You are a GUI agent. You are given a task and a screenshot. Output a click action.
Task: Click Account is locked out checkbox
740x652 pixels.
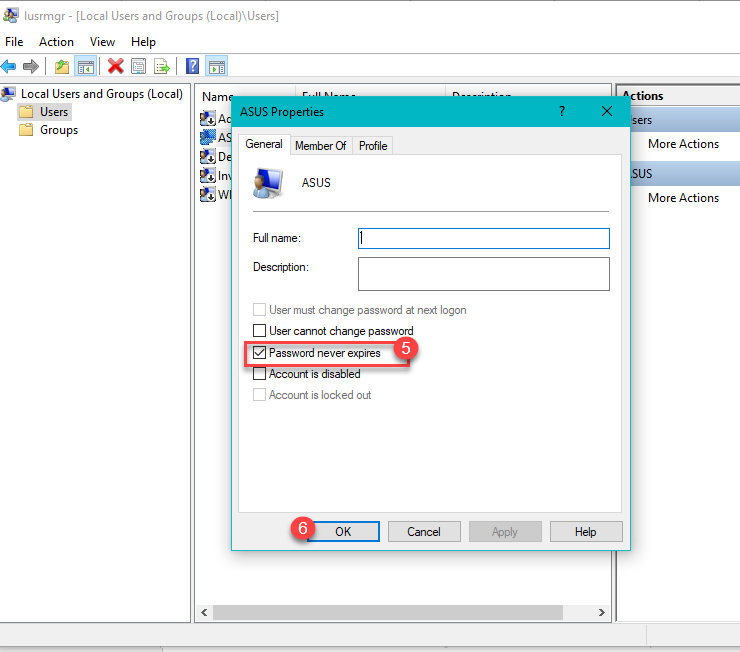[259, 394]
